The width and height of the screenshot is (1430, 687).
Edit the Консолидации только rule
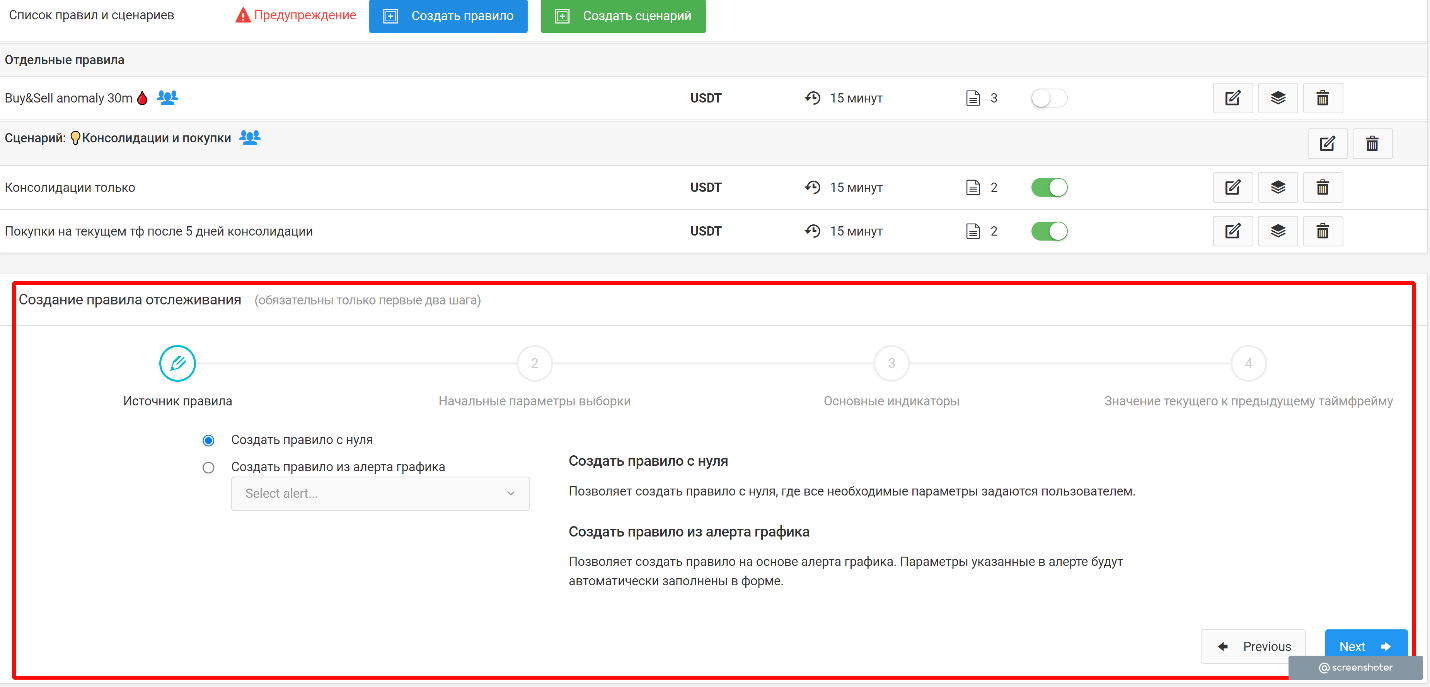[x=1232, y=187]
